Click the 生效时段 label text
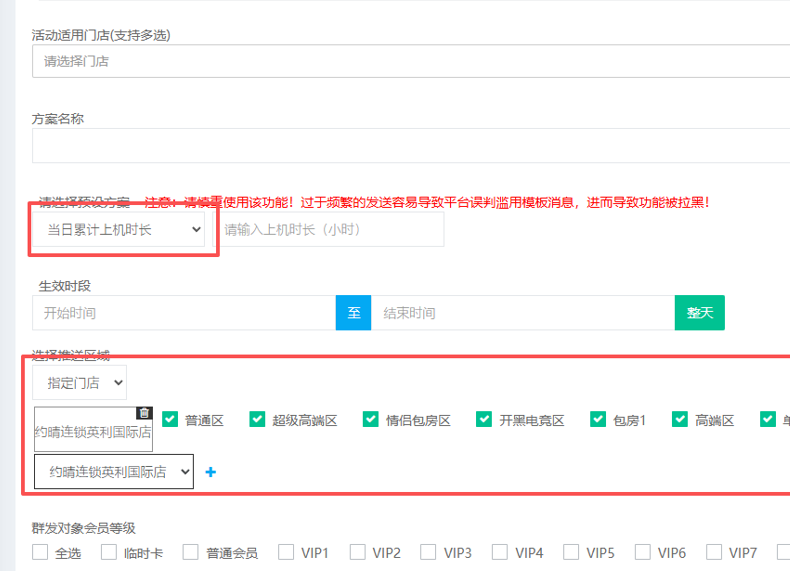This screenshot has width=790, height=571. point(64,286)
